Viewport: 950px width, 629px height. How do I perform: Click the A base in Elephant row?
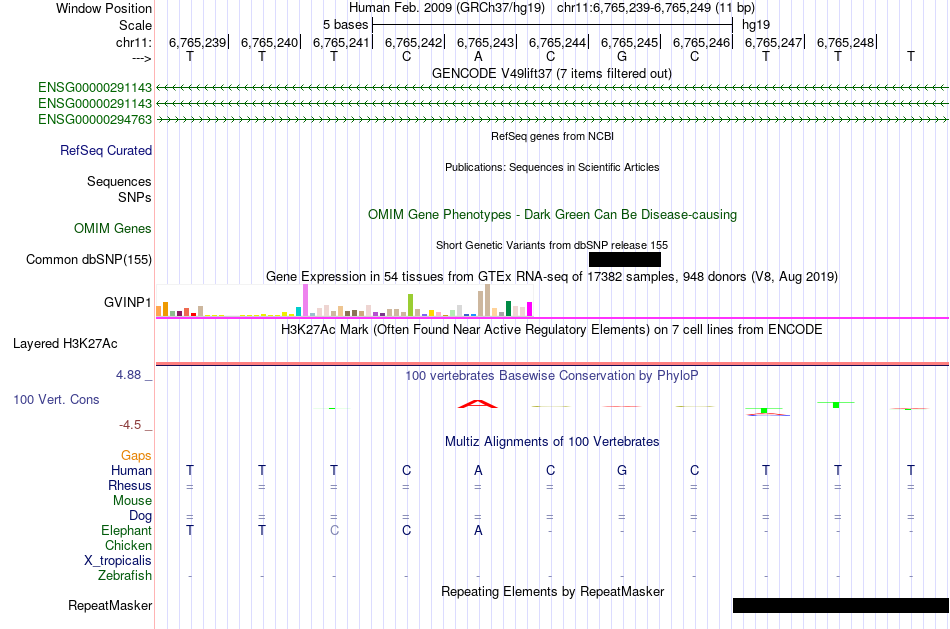pyautogui.click(x=478, y=530)
